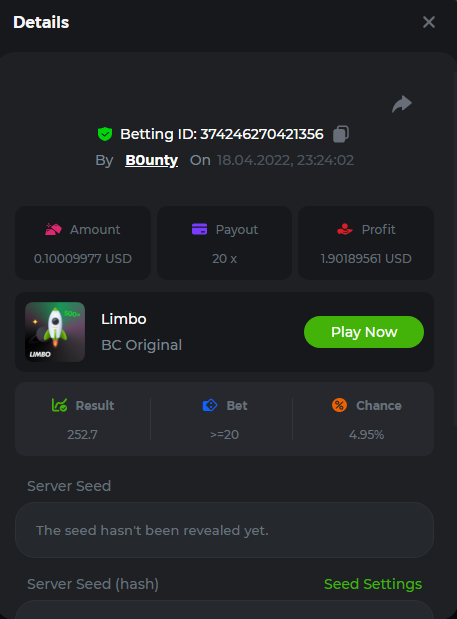Open B0unty user profile link

tap(152, 160)
